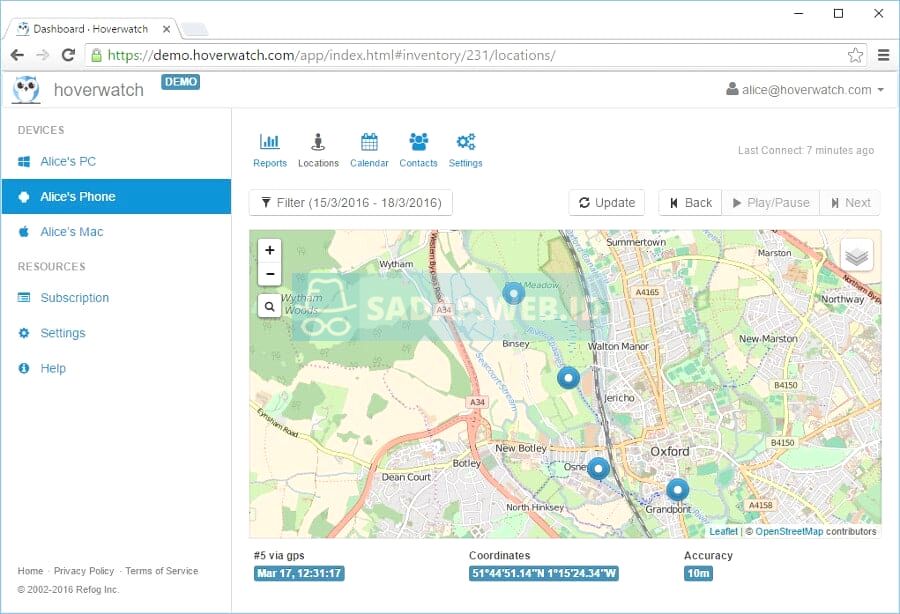Viewport: 900px width, 614px height.
Task: Click the DEMO badge
Action: 181,82
